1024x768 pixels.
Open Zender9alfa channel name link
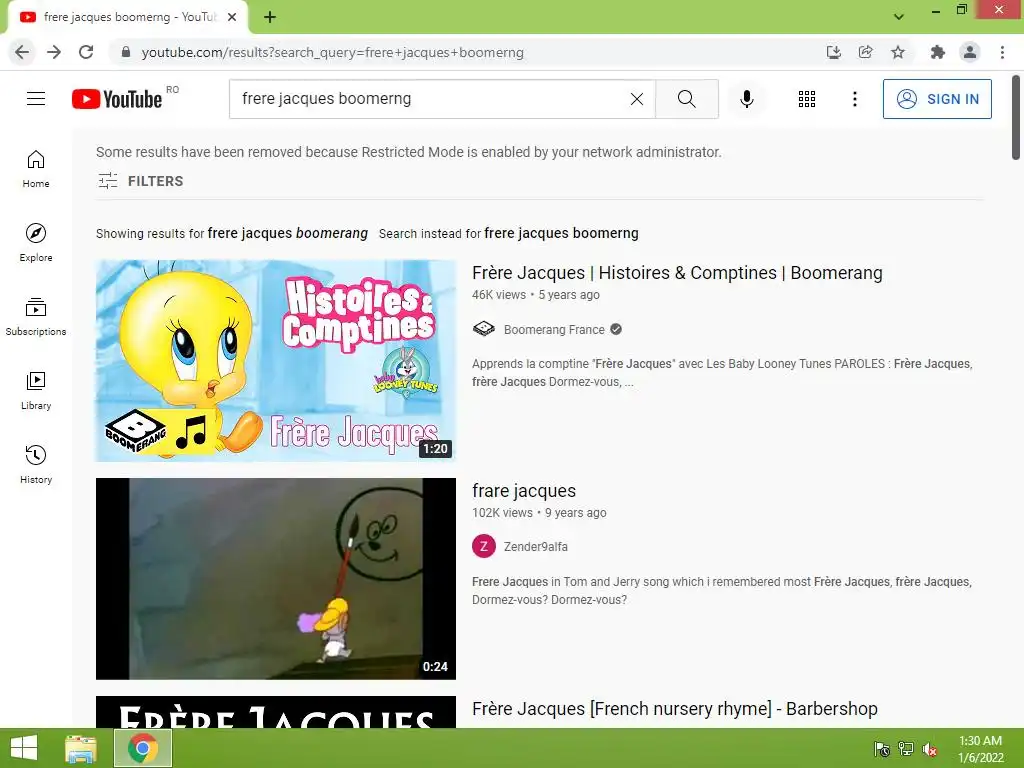pyautogui.click(x=536, y=547)
